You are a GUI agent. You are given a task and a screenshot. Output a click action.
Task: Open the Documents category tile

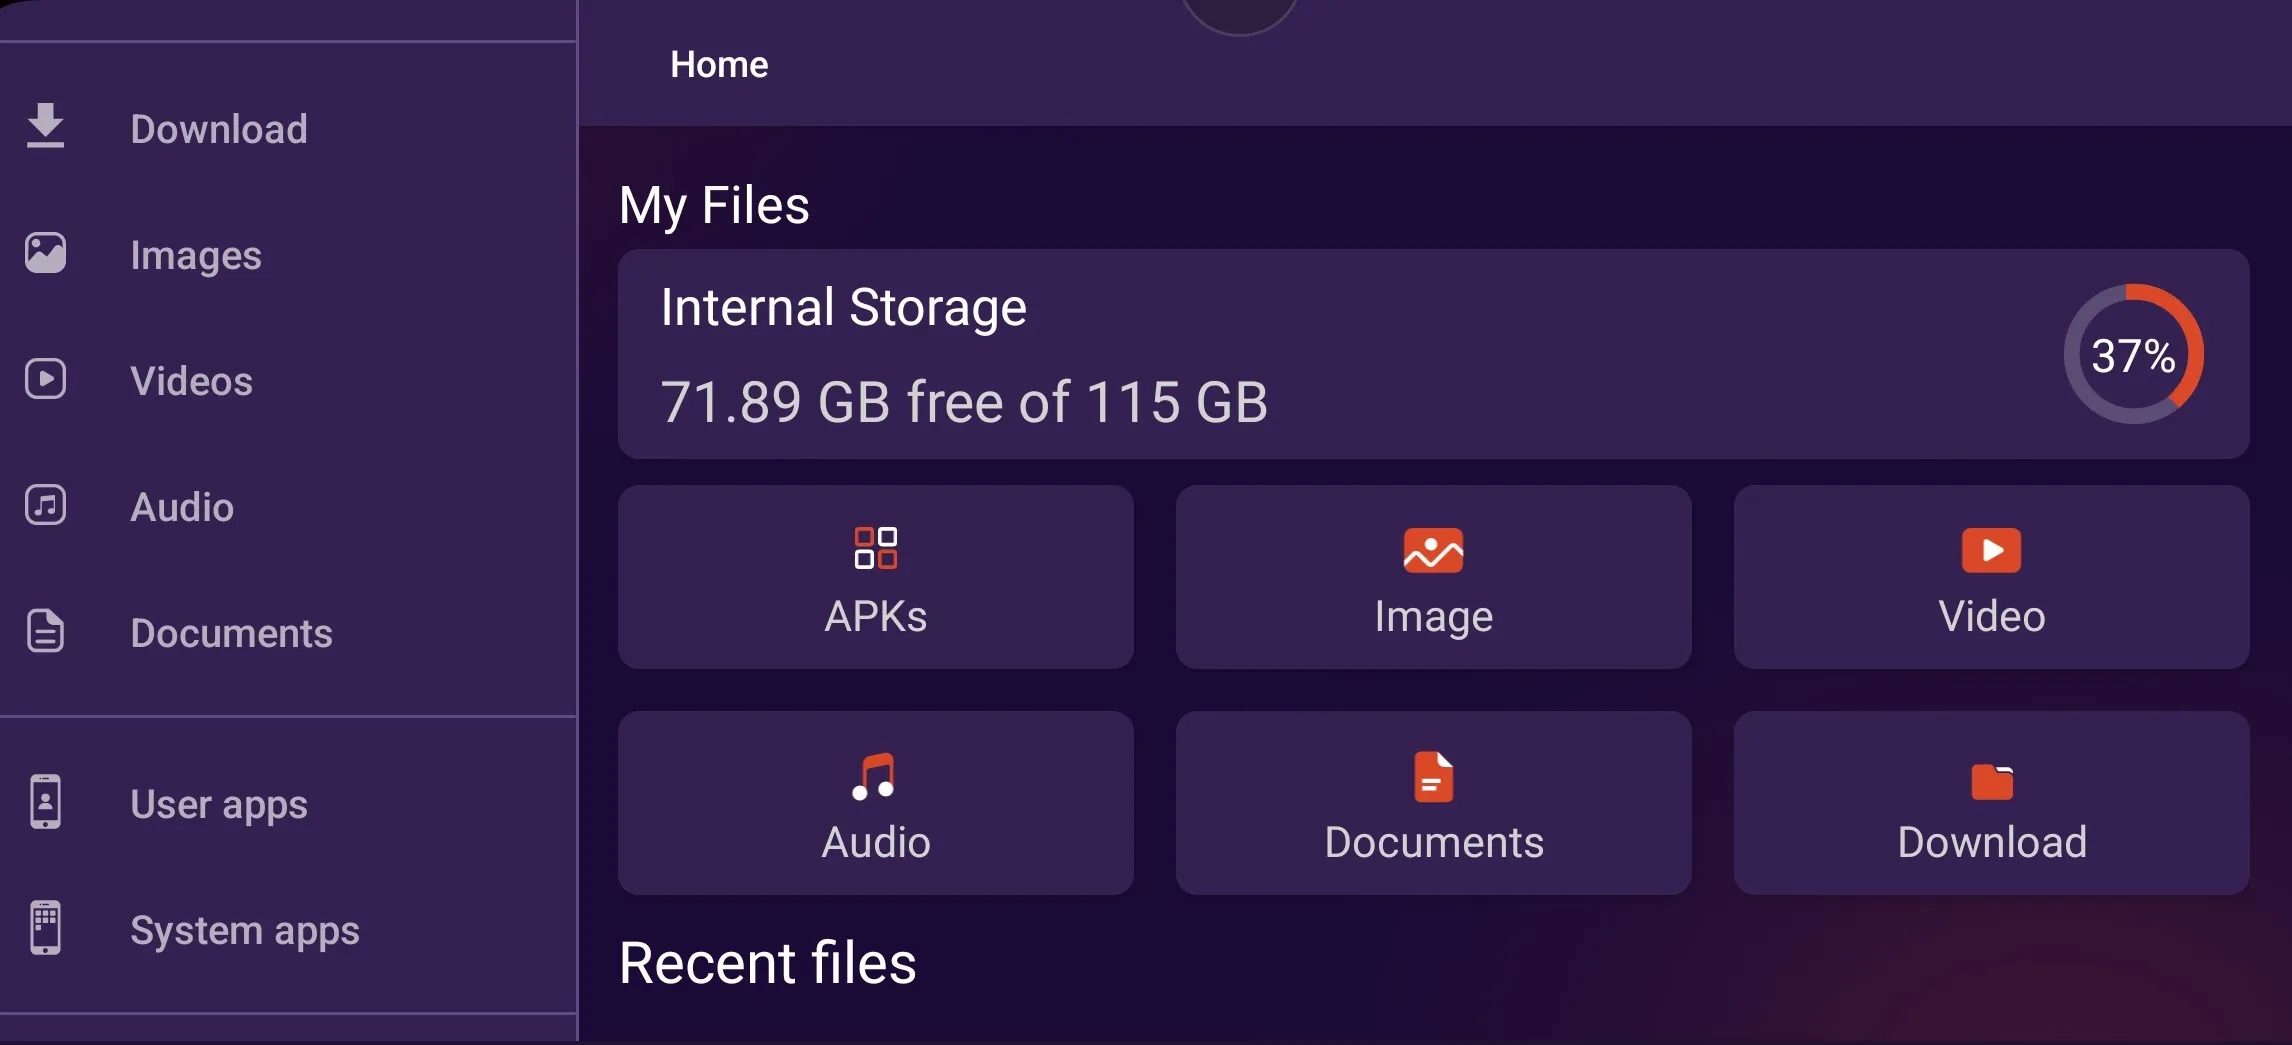[x=1433, y=803]
